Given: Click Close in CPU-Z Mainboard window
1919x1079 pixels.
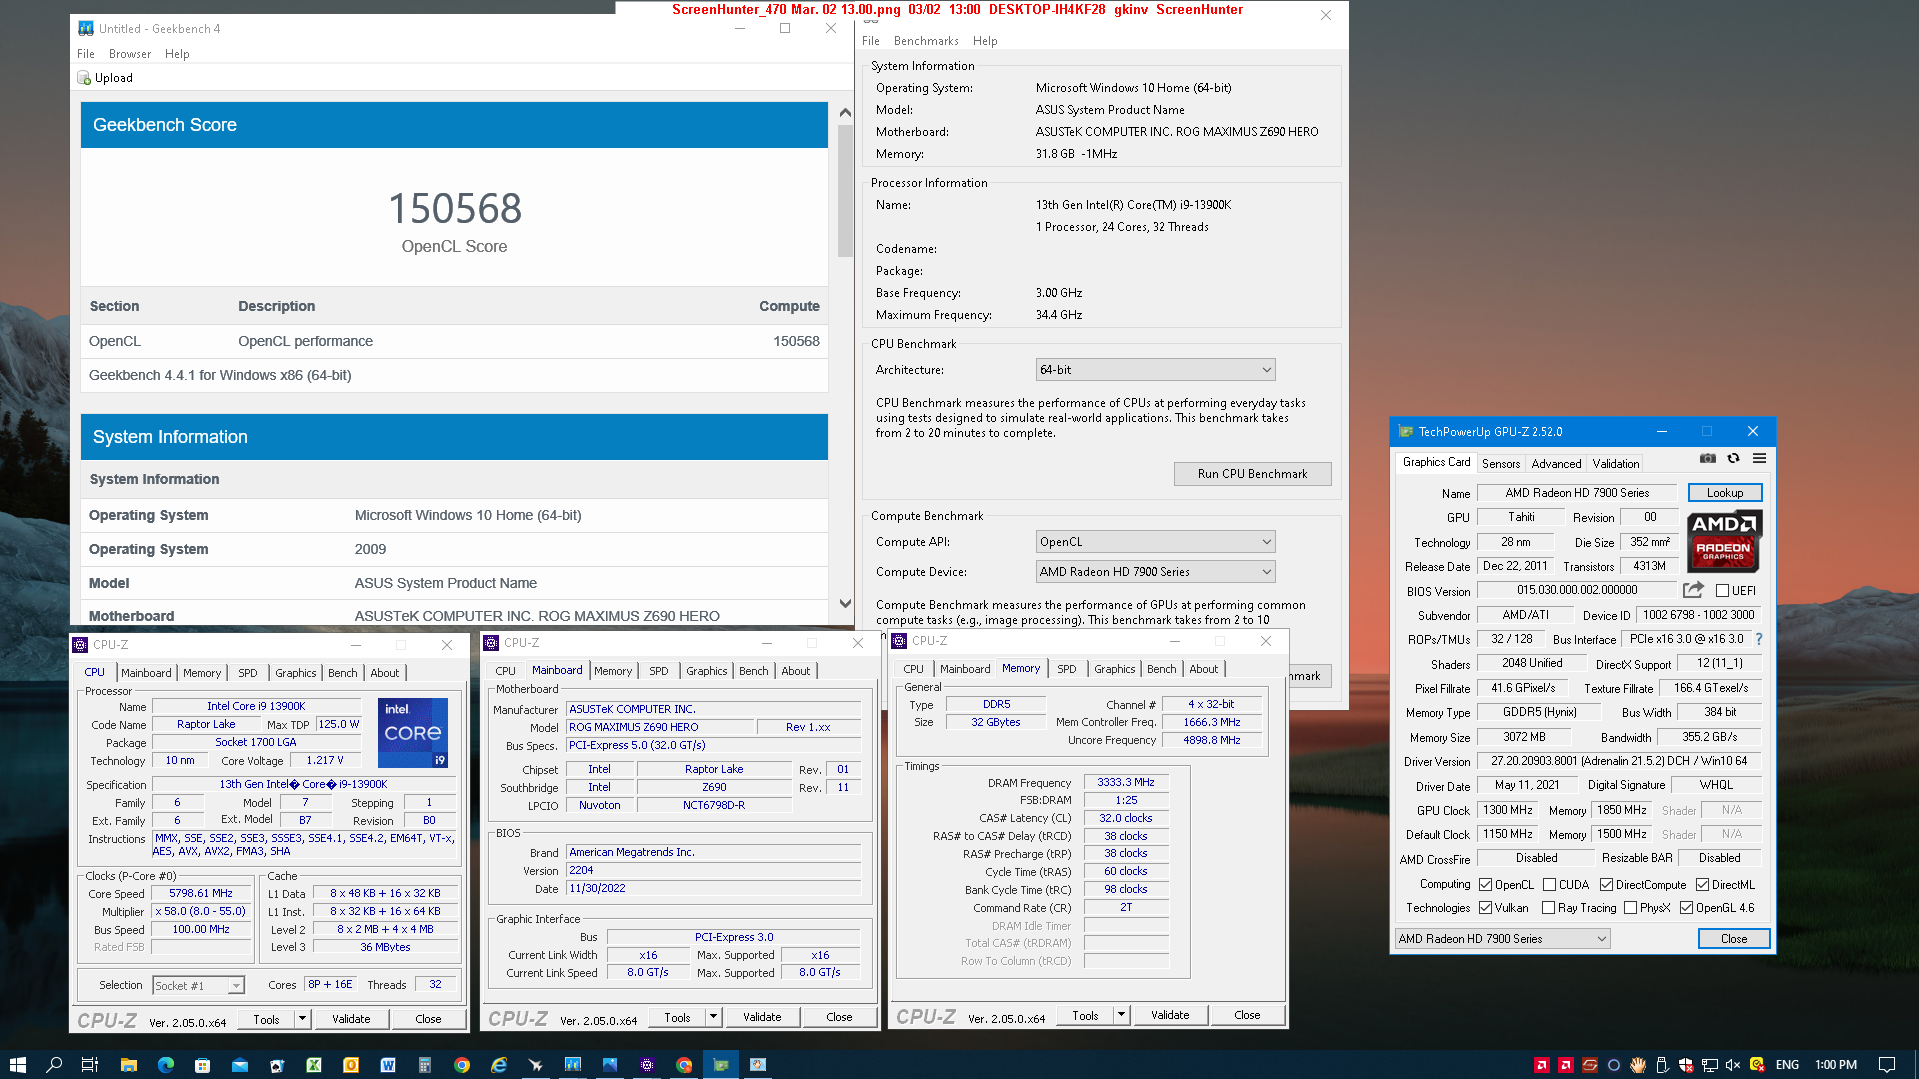Looking at the screenshot, I should point(839,1017).
